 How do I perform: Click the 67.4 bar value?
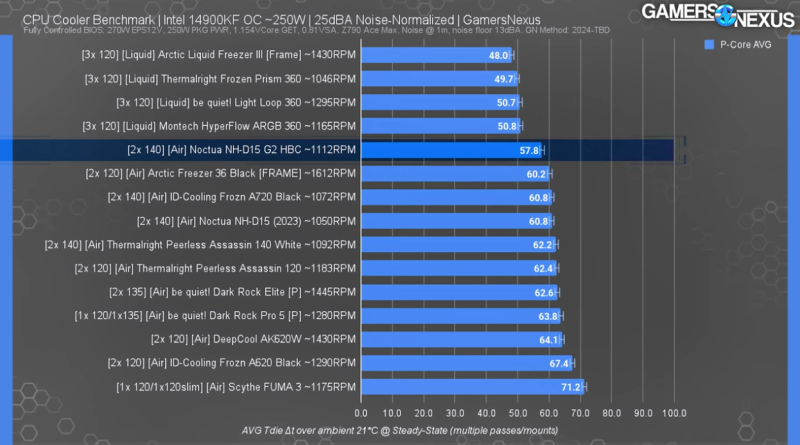click(x=559, y=363)
